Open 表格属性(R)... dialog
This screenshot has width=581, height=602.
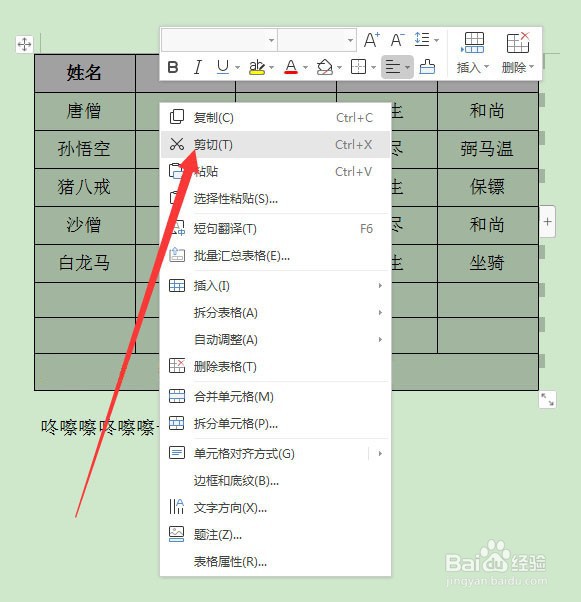tap(275, 562)
